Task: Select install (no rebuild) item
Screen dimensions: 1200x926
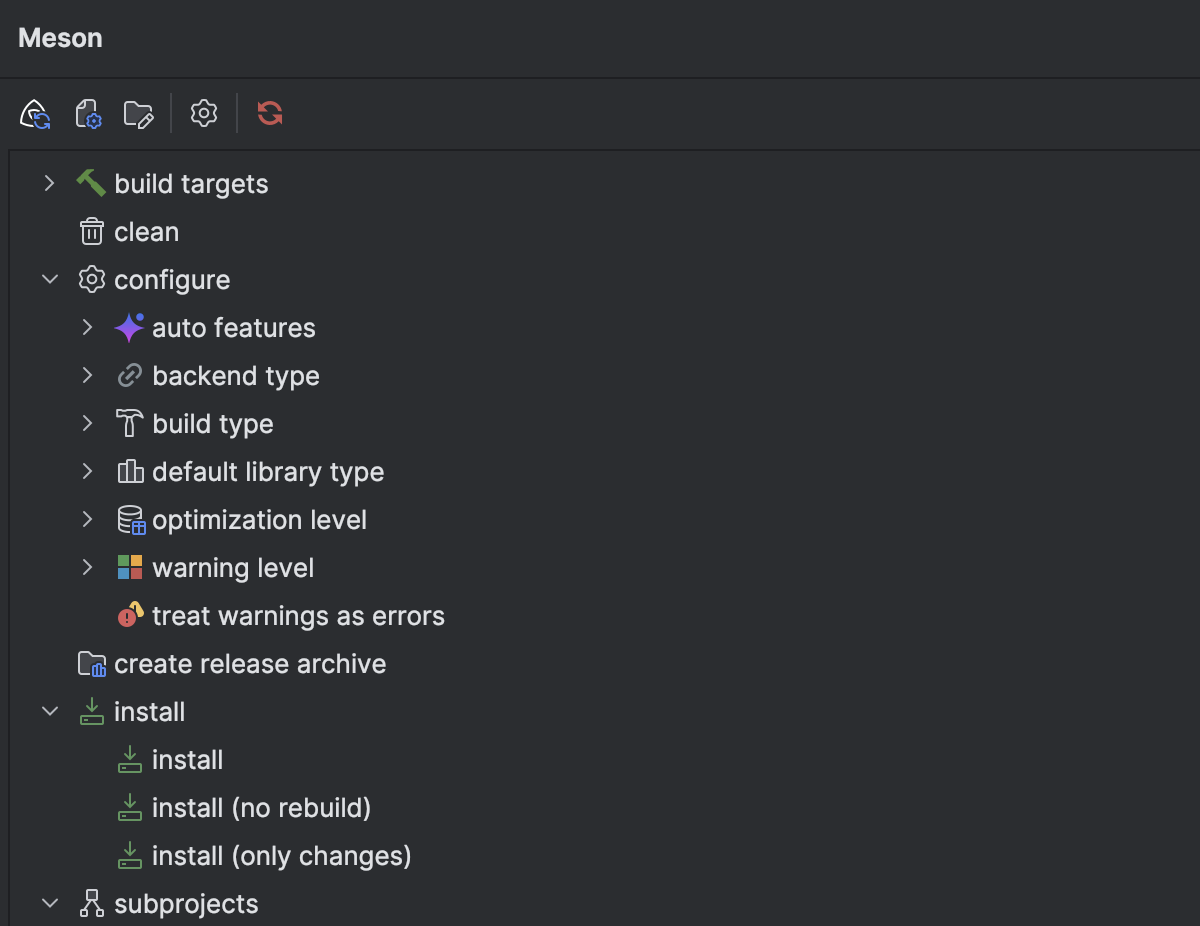Action: [x=261, y=808]
